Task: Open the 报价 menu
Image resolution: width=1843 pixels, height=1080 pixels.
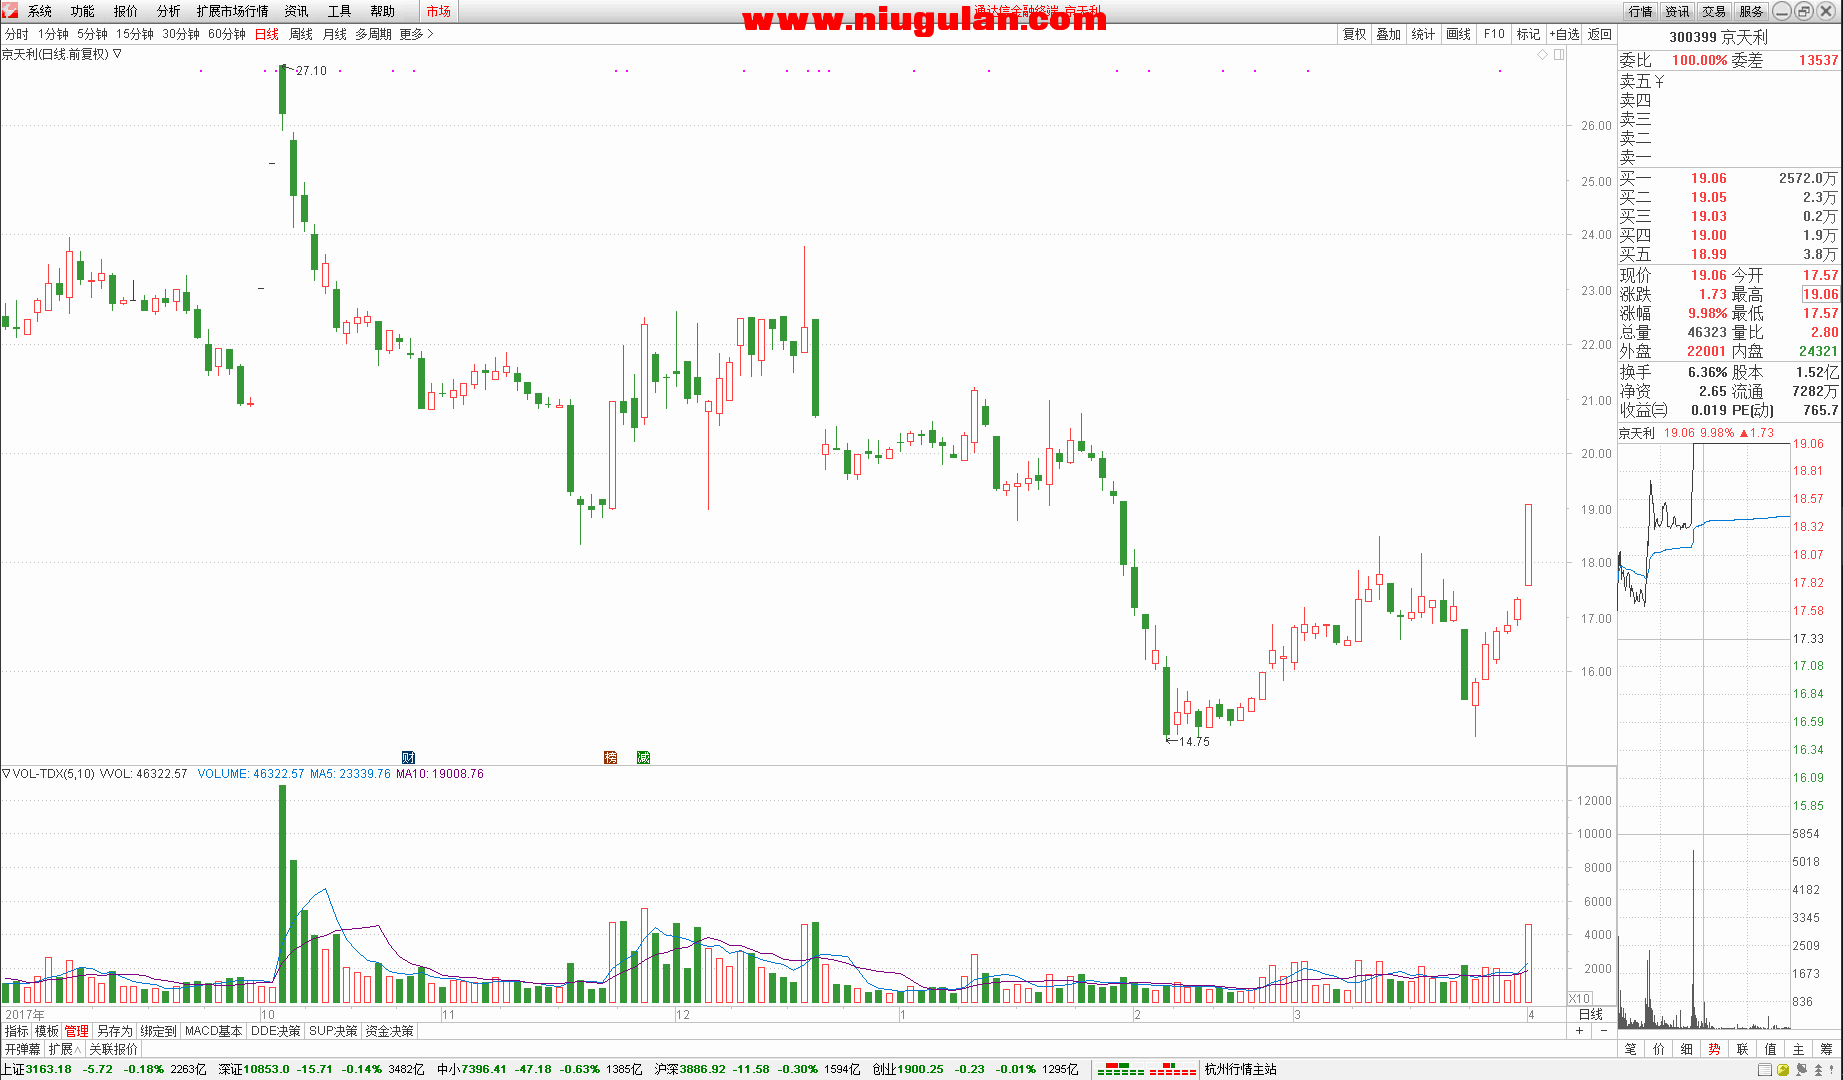Action: tap(126, 11)
